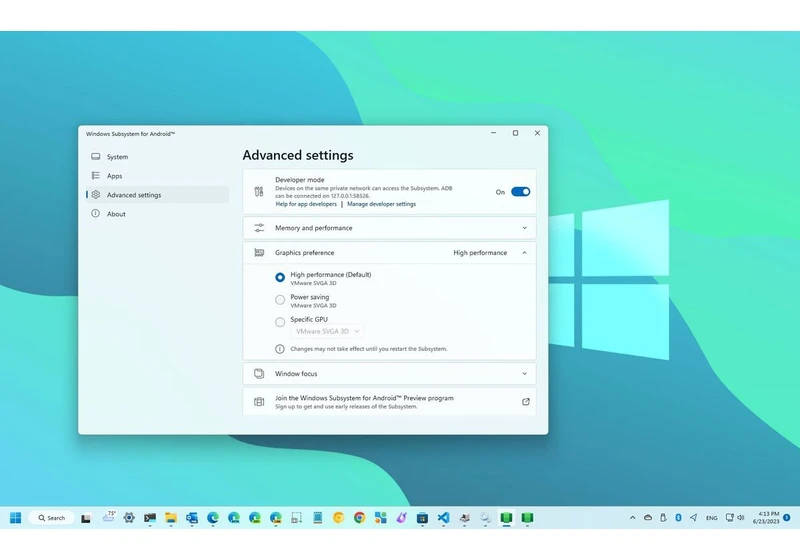Open Settings gear in the taskbar
This screenshot has height=560, width=800.
coord(129,518)
